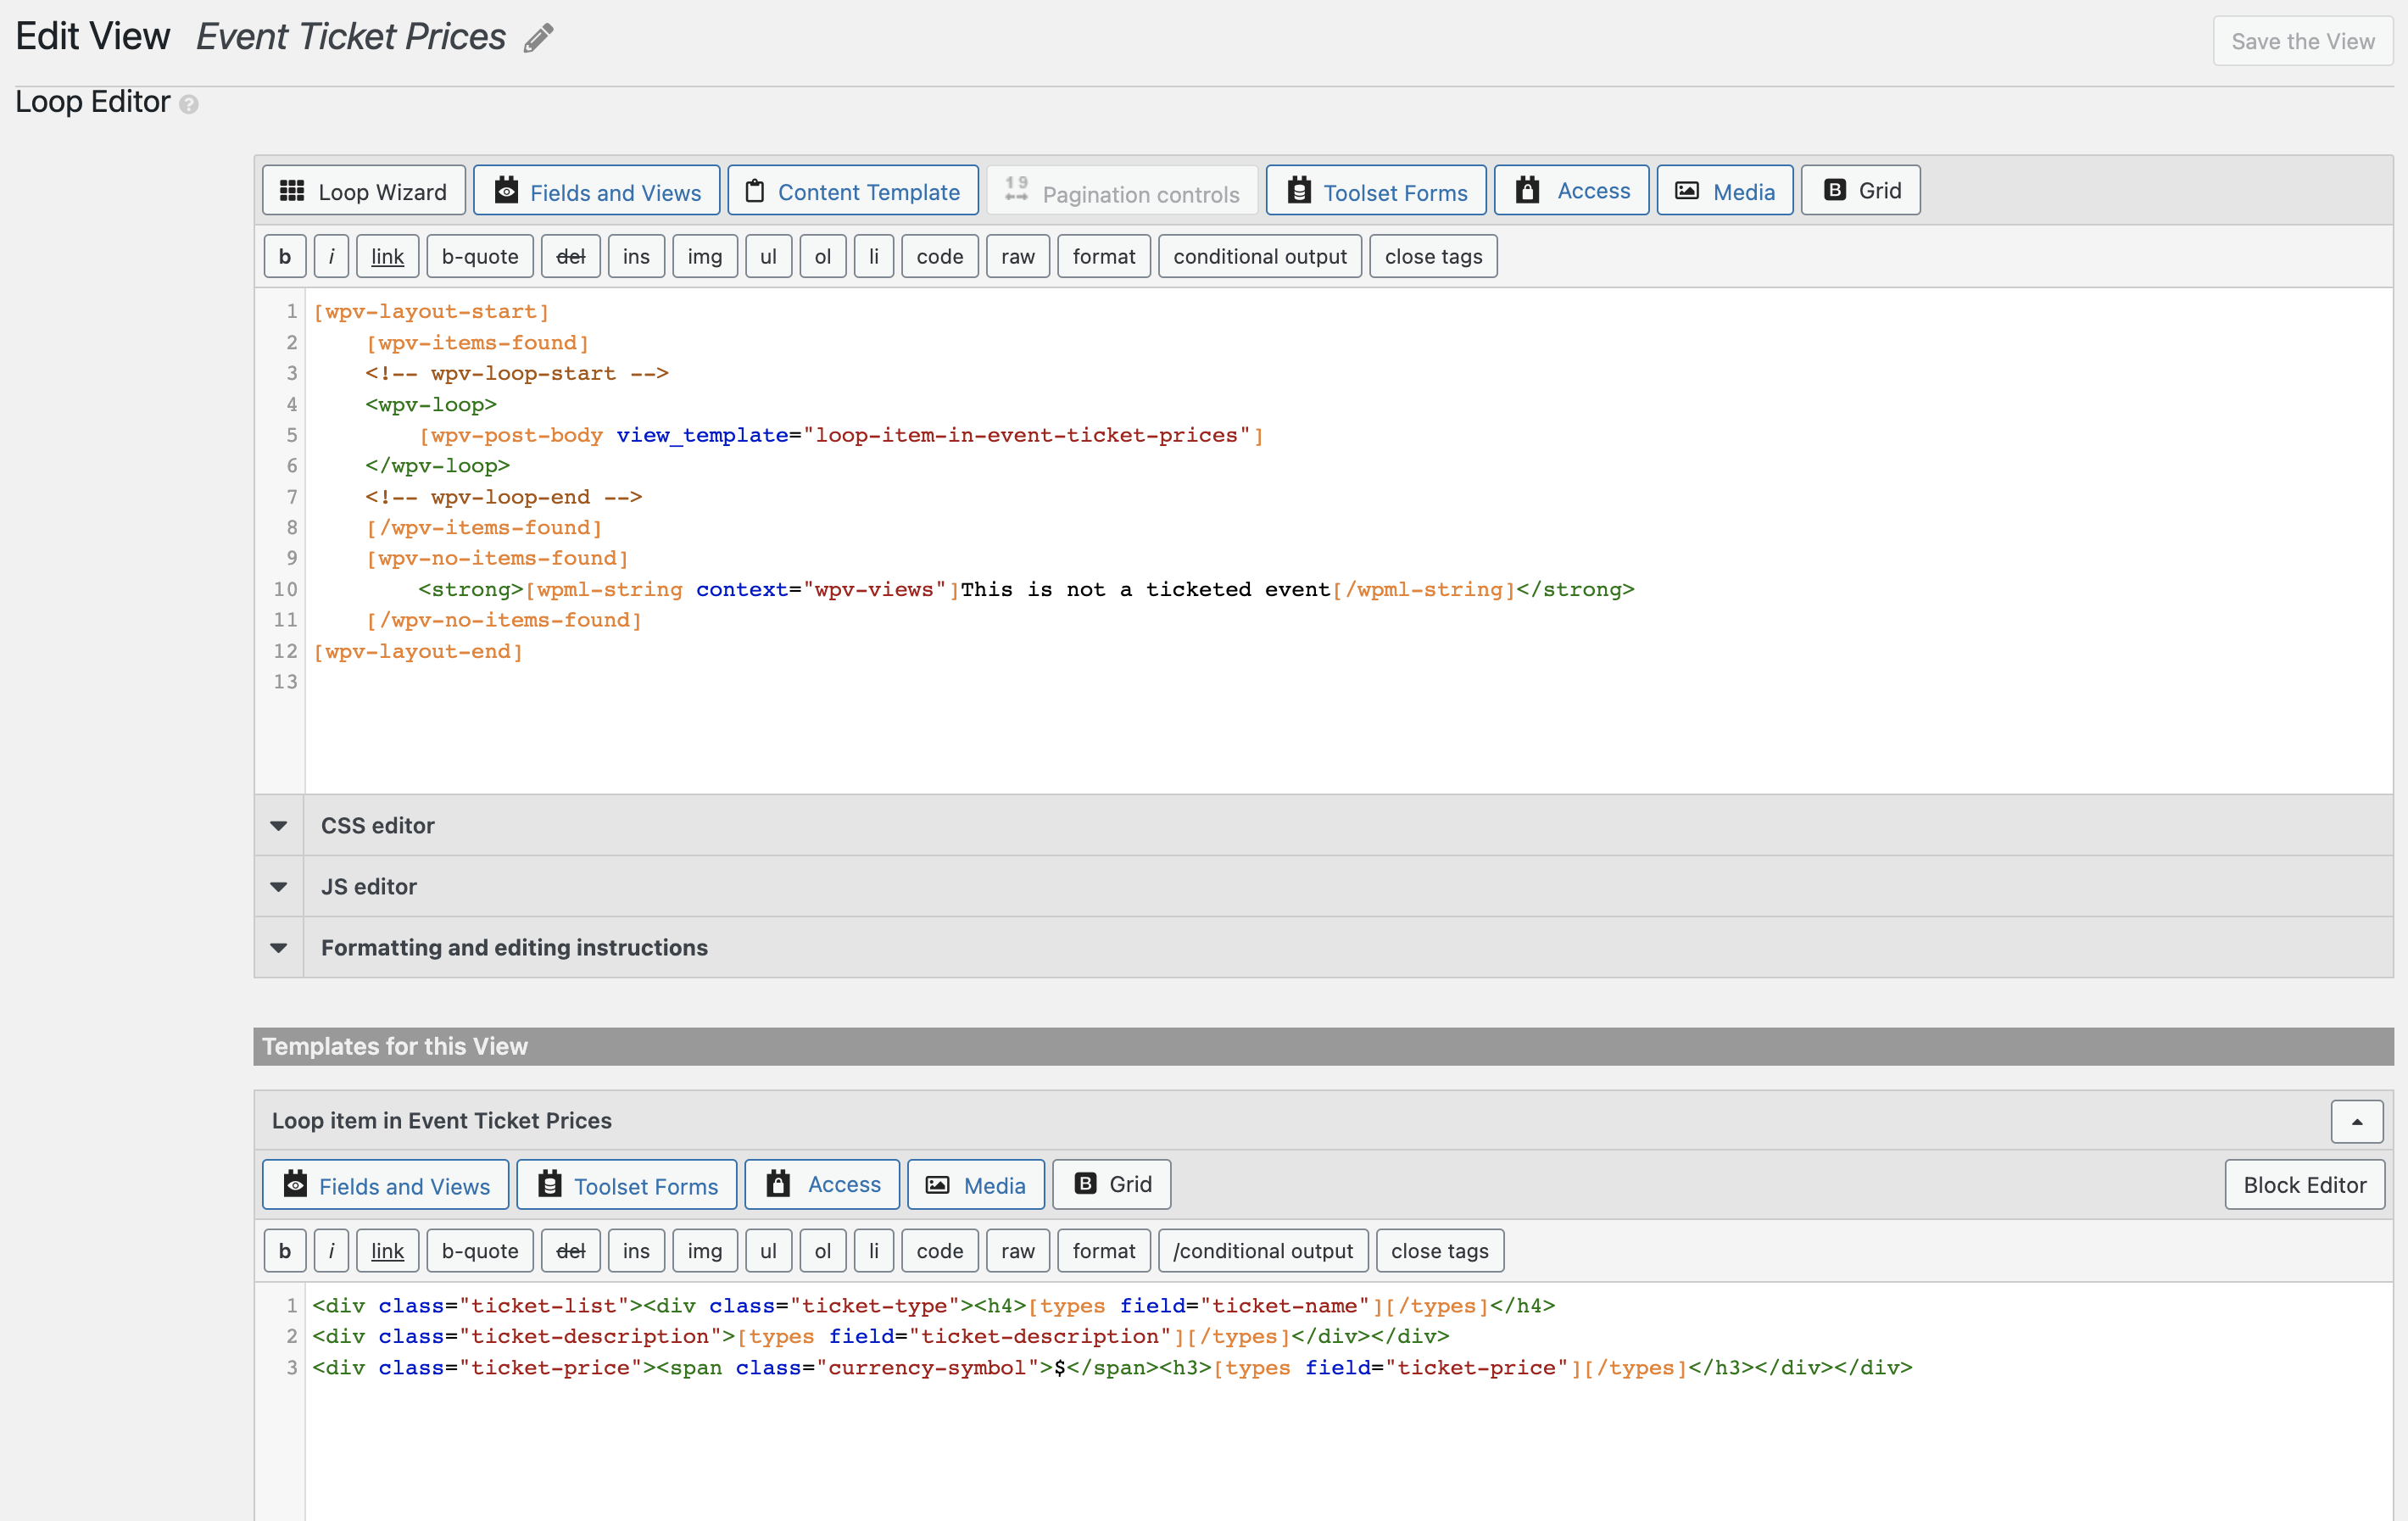The image size is (2408, 1521).
Task: Expand the JS editor section
Action: click(x=1323, y=886)
